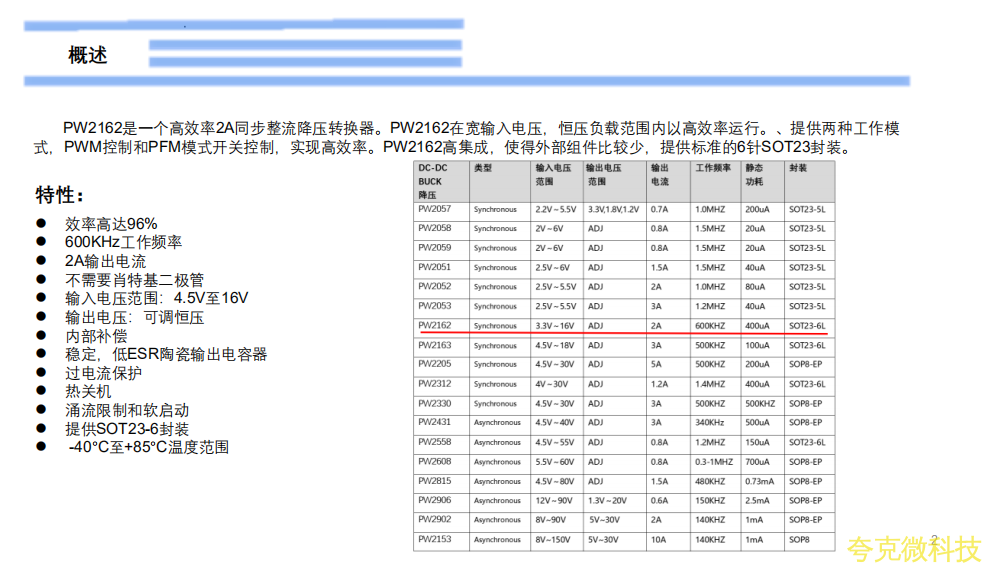Click the -40°C至+85°C温度范围 bullet item

(x=148, y=447)
